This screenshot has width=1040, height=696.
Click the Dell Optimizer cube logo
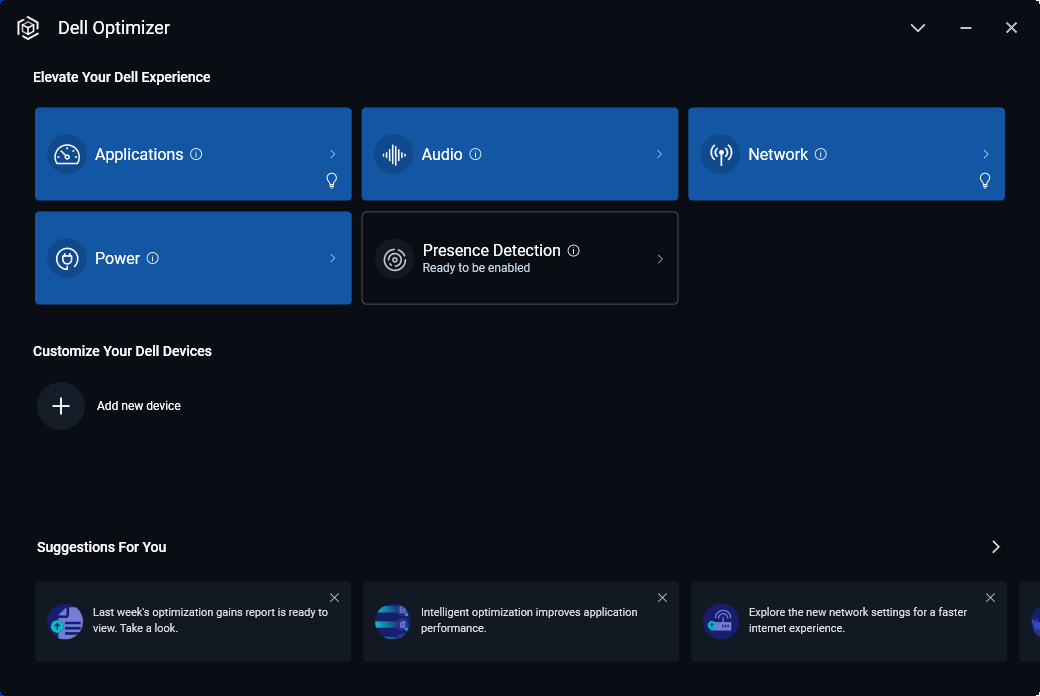pyautogui.click(x=28, y=28)
